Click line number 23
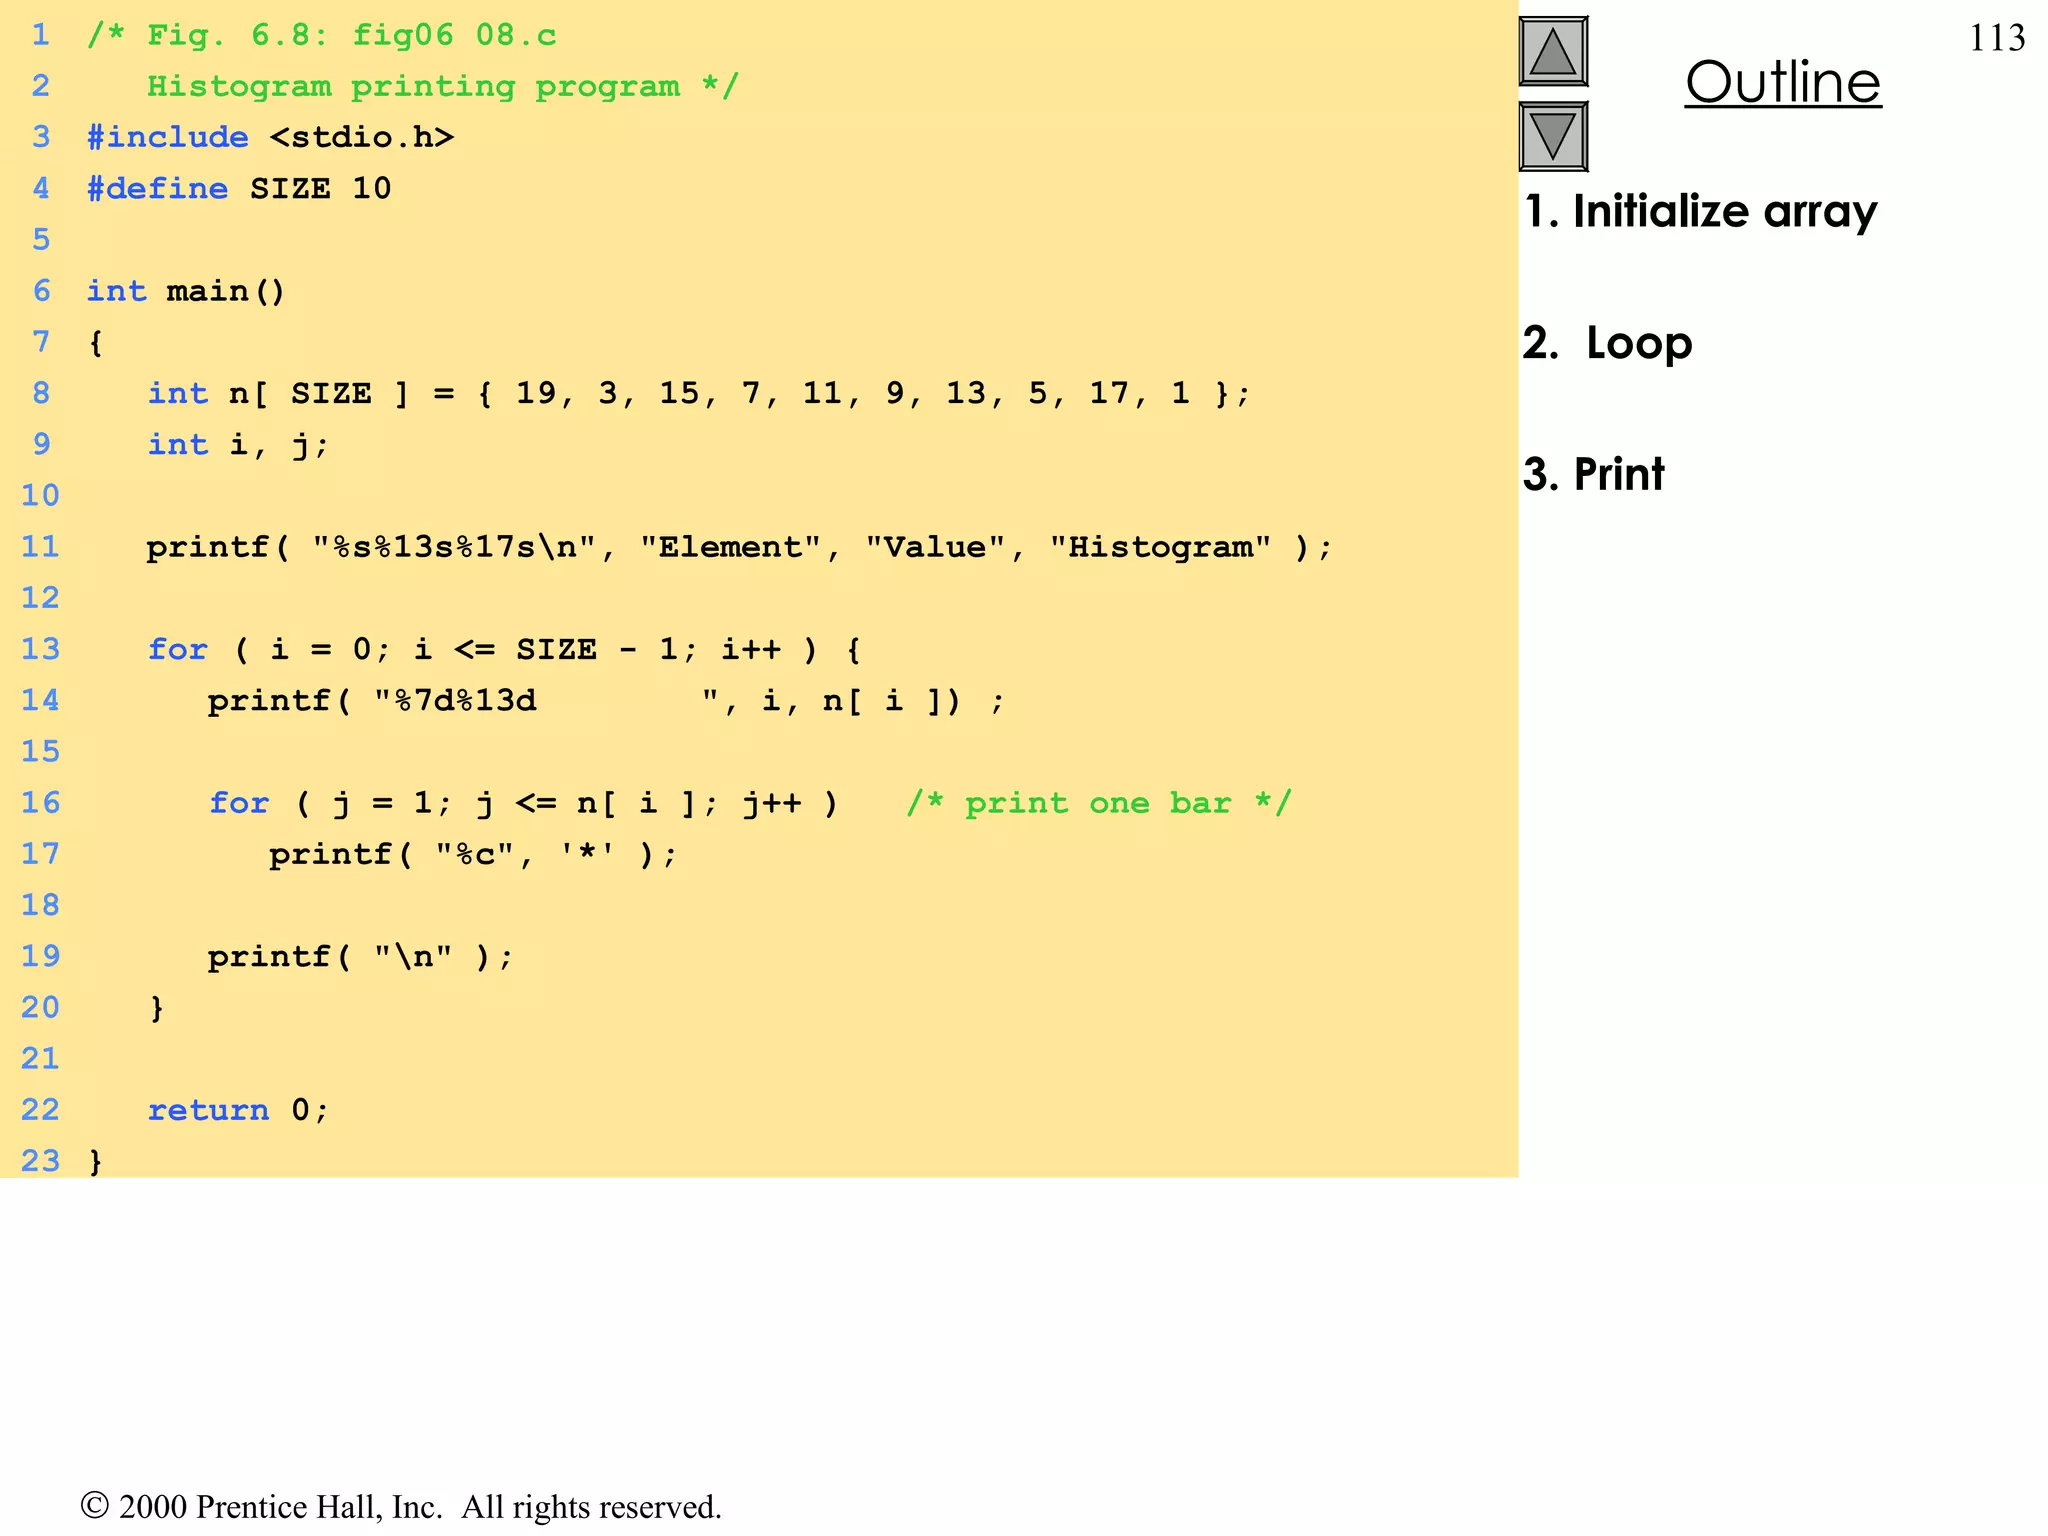The width and height of the screenshot is (2048, 1536). (40, 1161)
